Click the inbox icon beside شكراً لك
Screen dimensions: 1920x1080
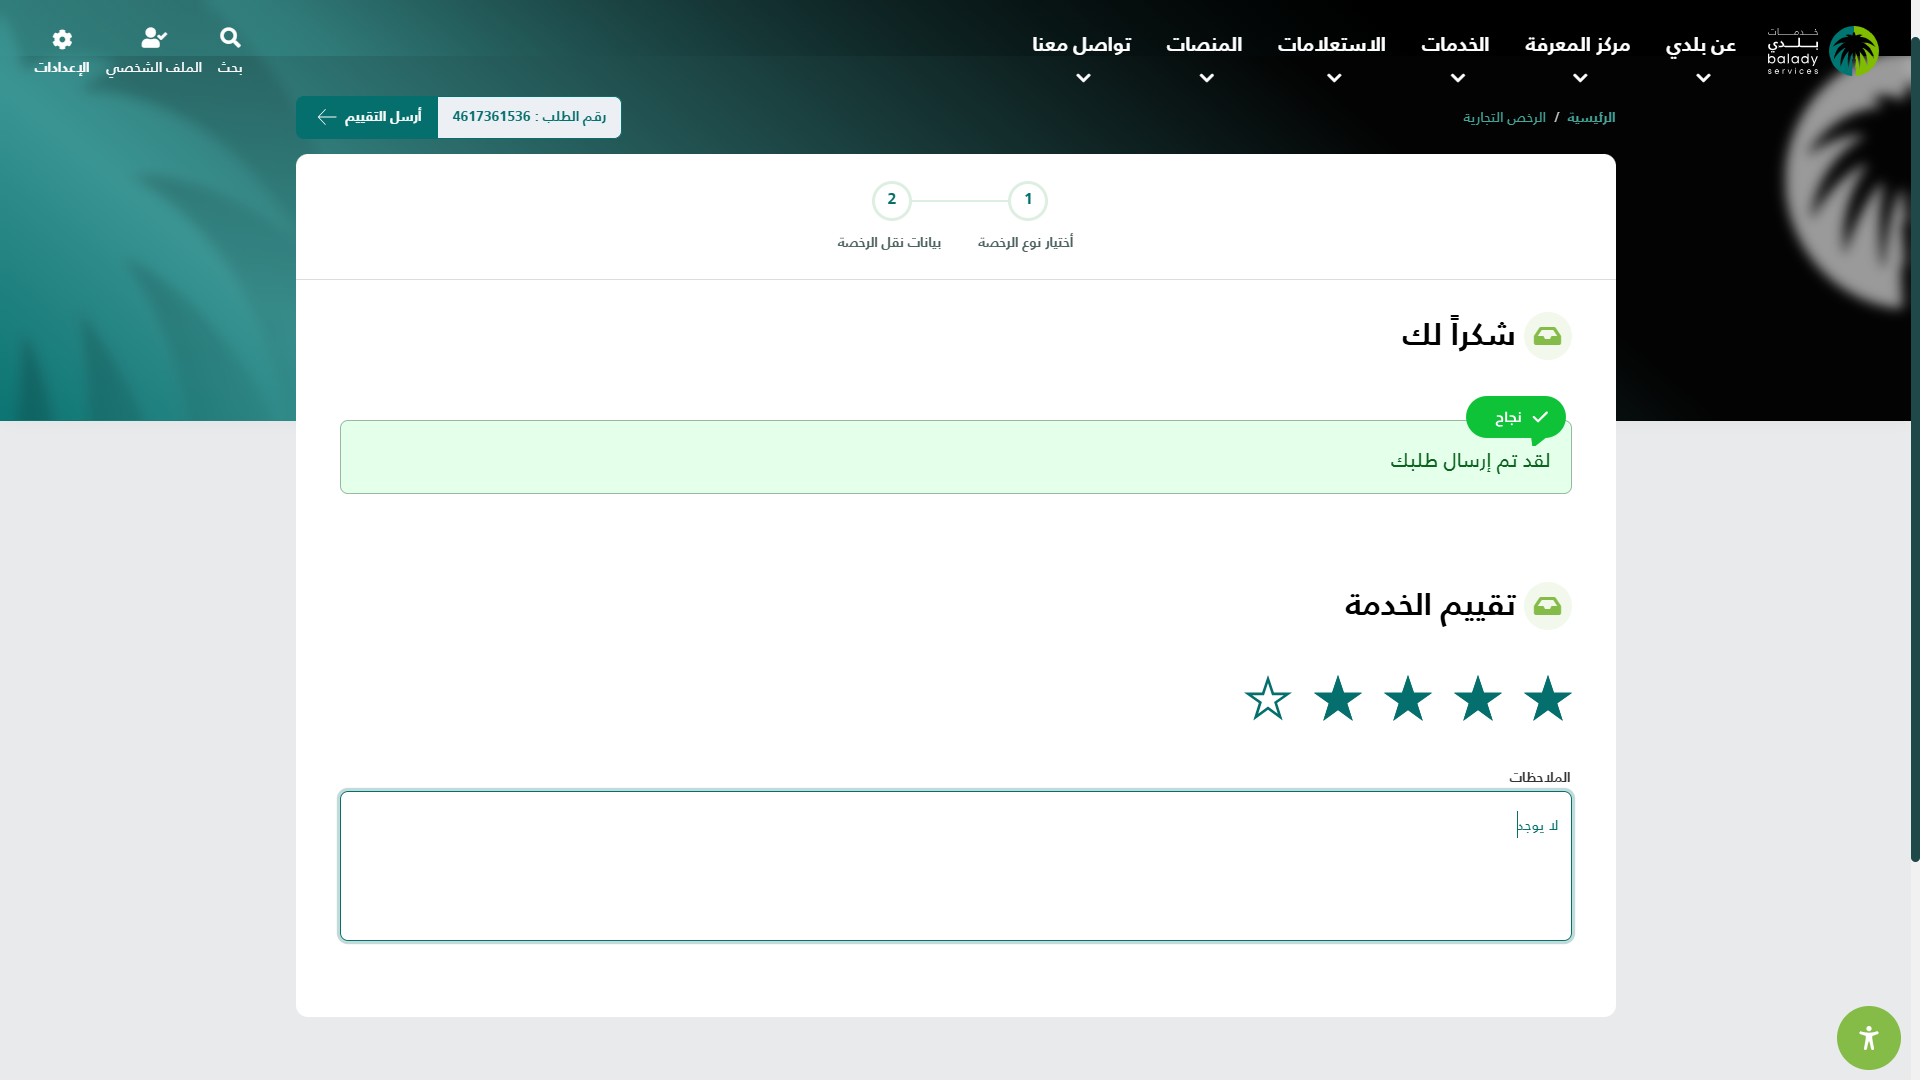(1547, 336)
